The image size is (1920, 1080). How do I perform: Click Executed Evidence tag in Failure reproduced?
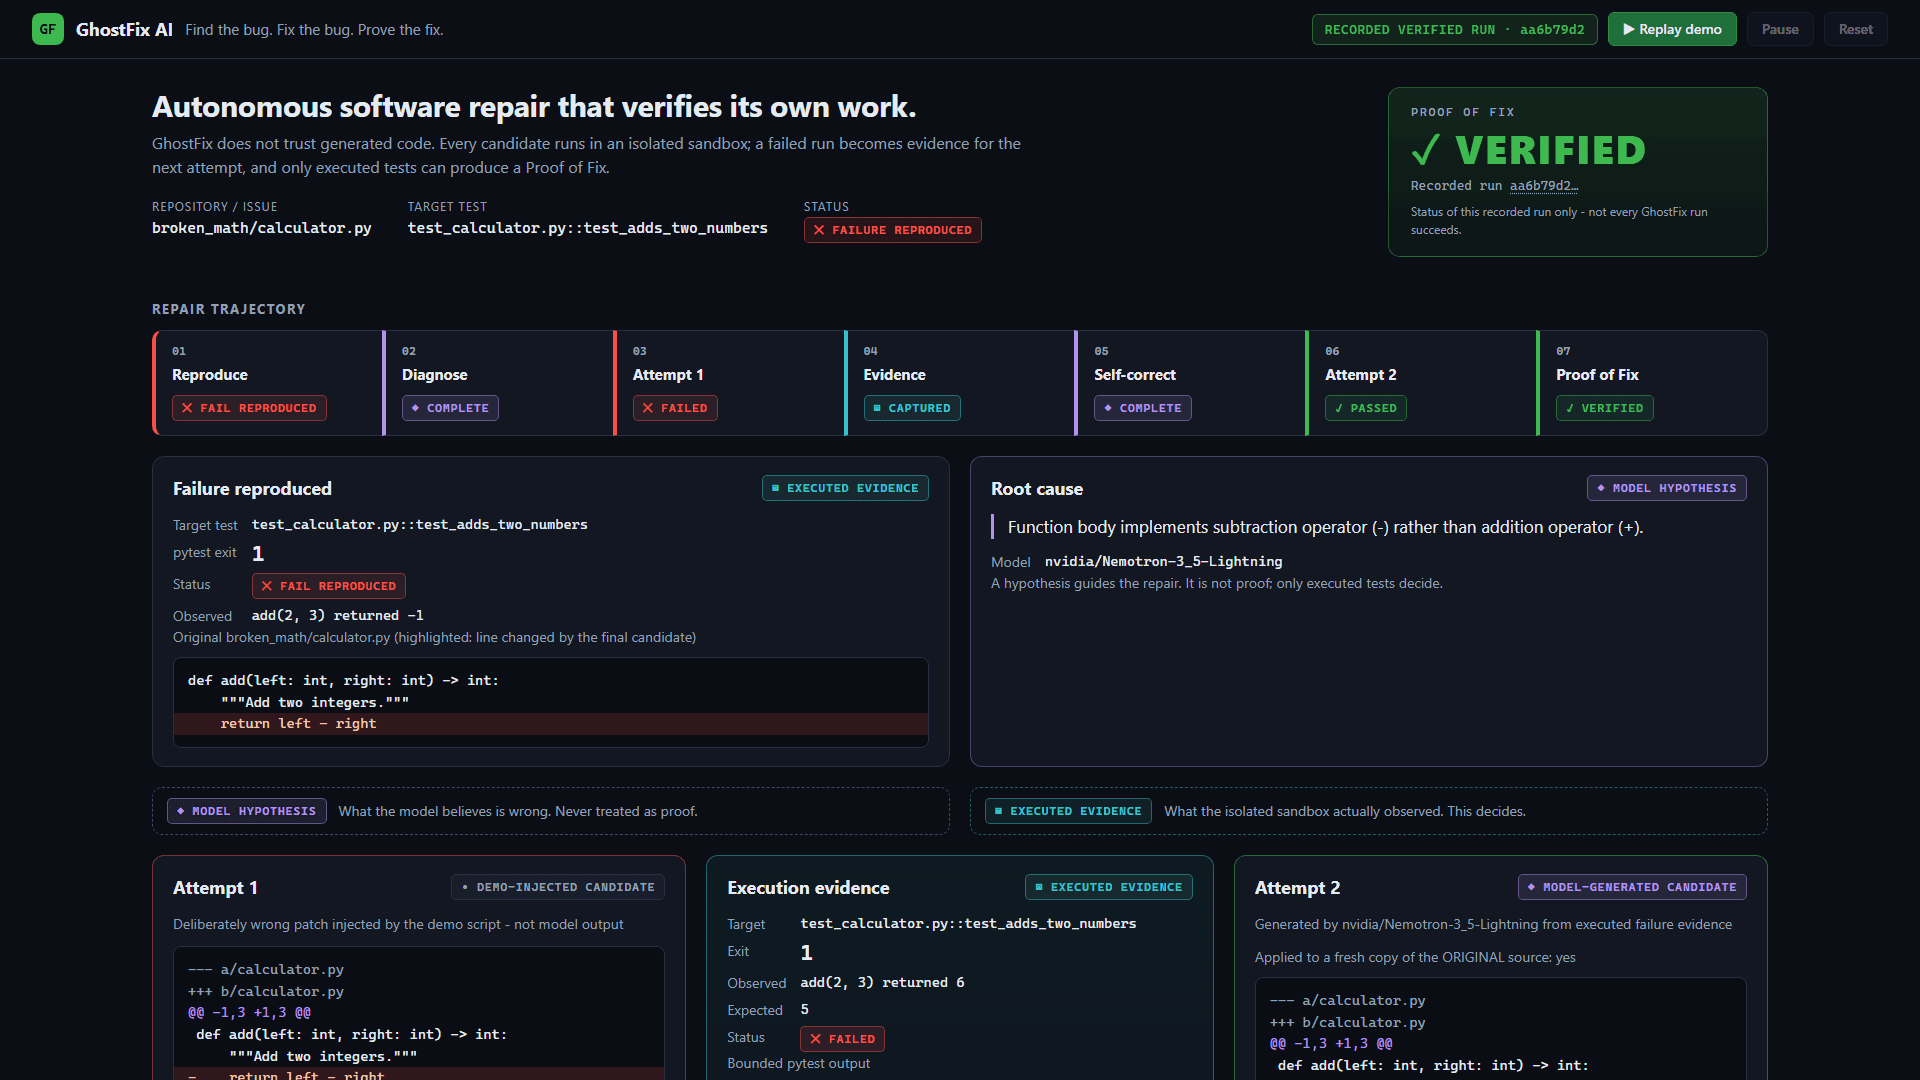pos(845,488)
